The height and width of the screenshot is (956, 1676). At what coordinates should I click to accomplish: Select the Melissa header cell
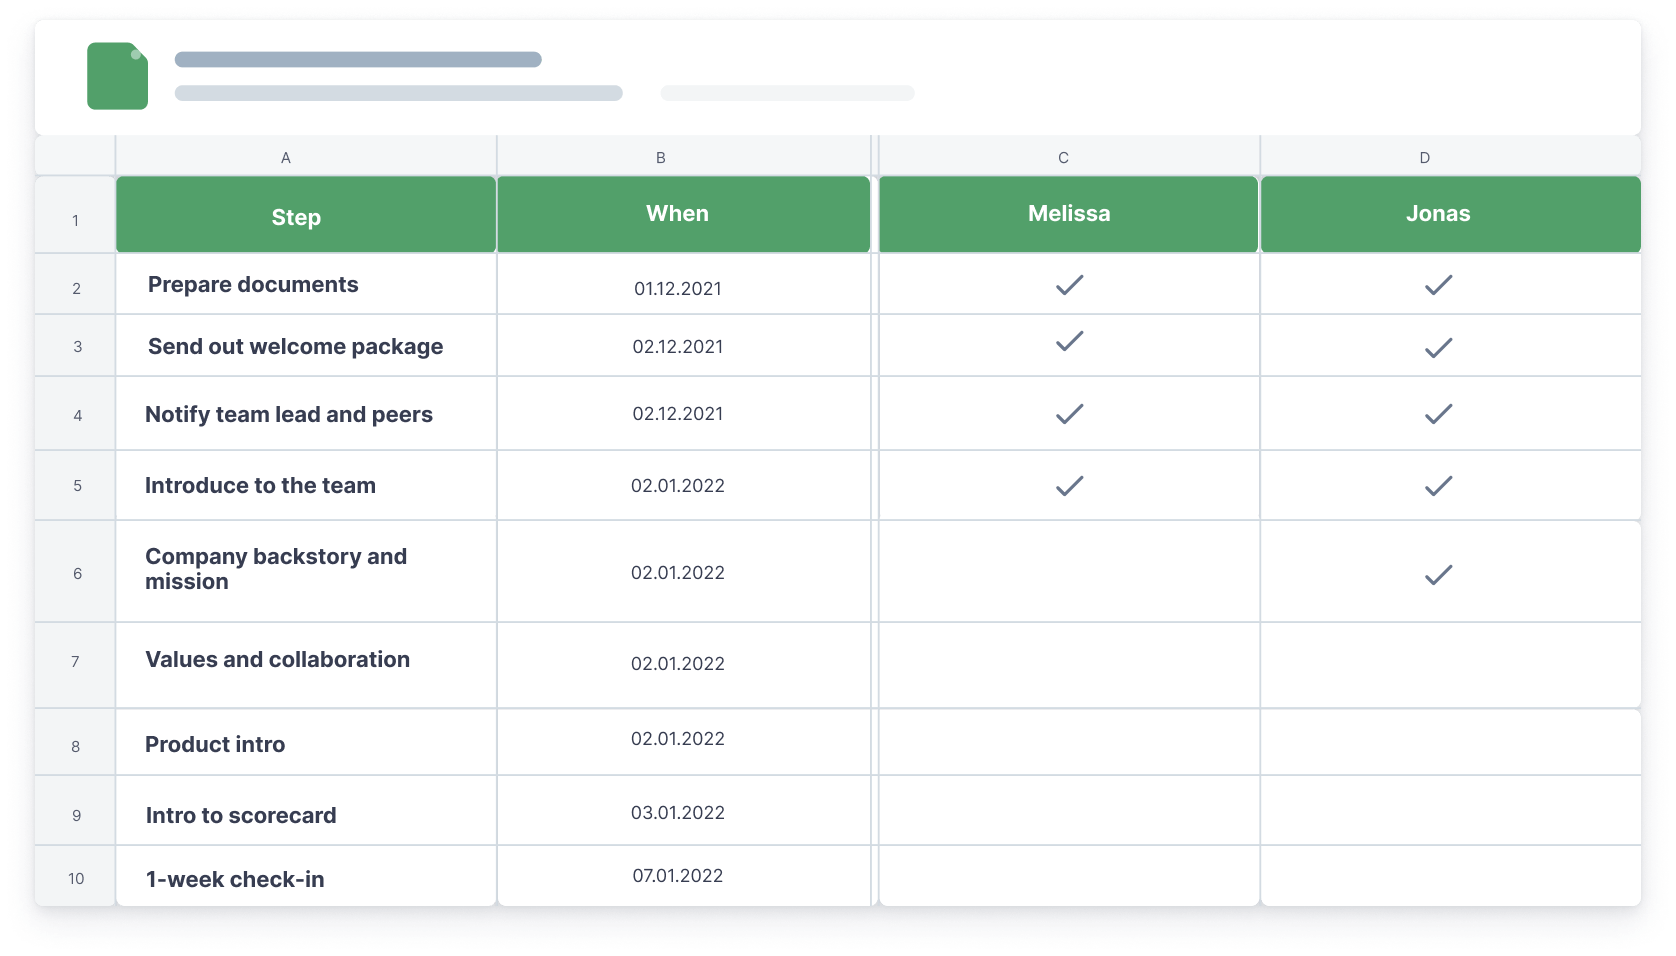pyautogui.click(x=1068, y=214)
